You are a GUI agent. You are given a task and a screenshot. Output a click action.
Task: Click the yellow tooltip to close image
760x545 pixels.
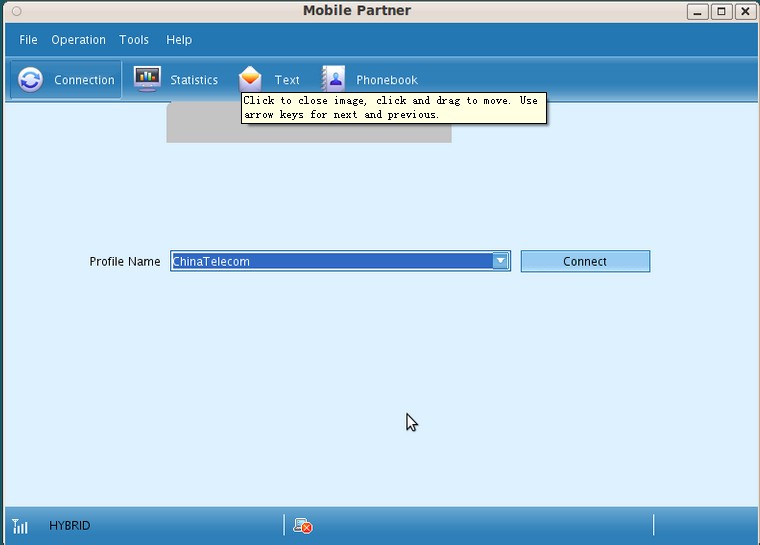coord(394,107)
